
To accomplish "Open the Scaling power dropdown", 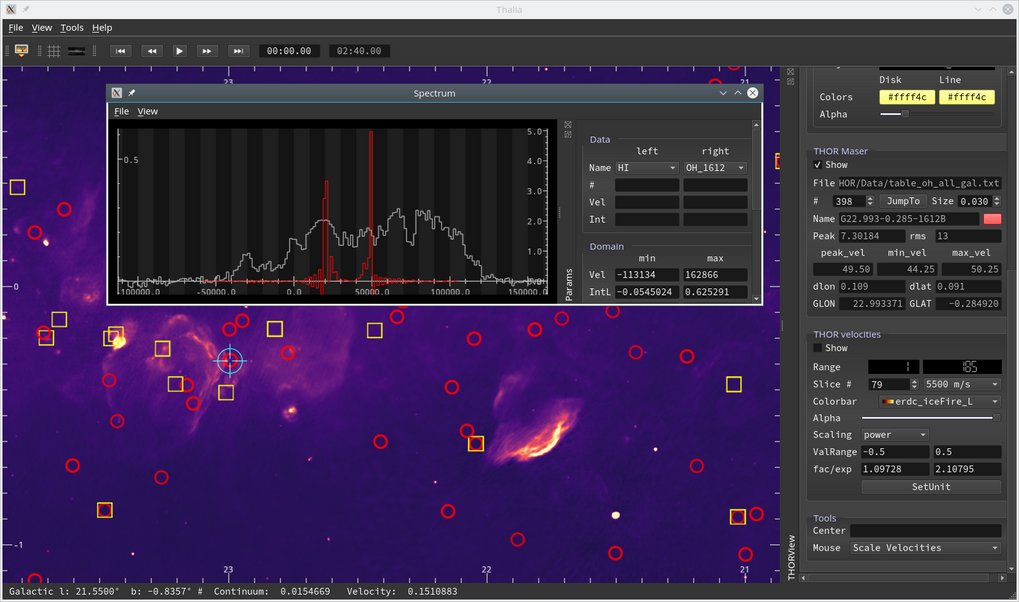I will [895, 435].
